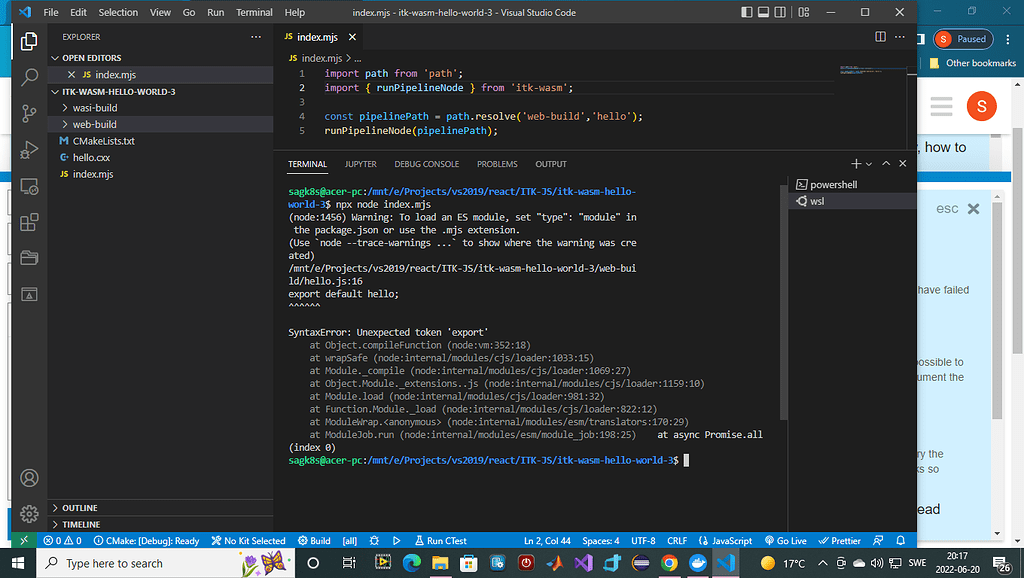Image resolution: width=1024 pixels, height=578 pixels.
Task: Open the Source Control view
Action: 29,114
